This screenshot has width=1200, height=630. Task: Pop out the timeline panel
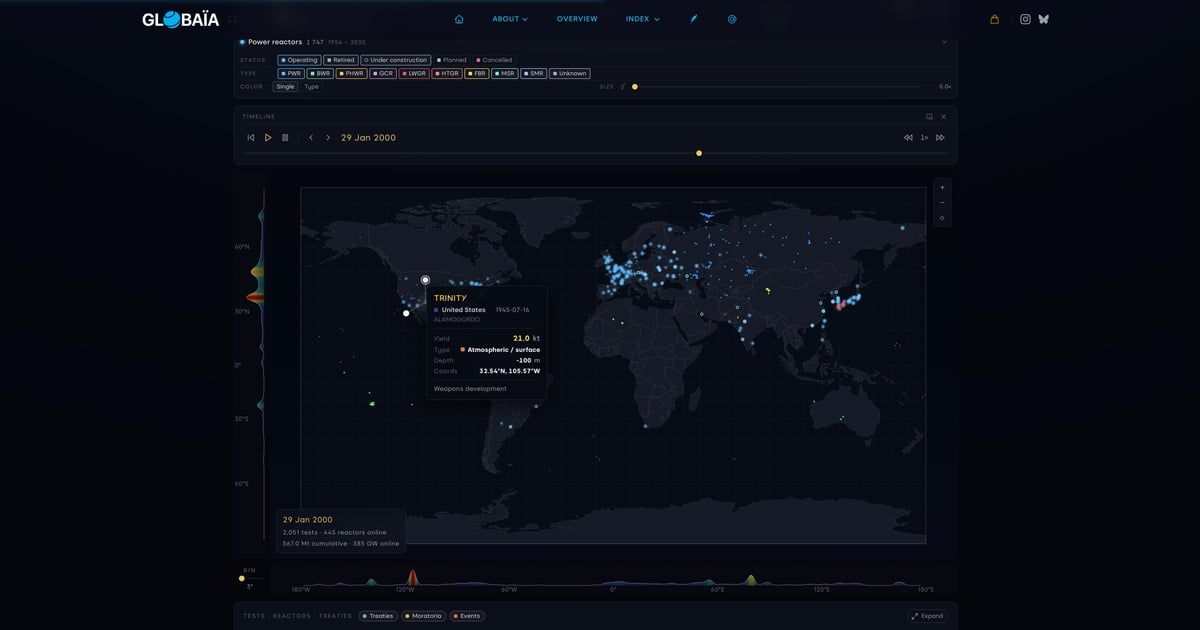(929, 117)
